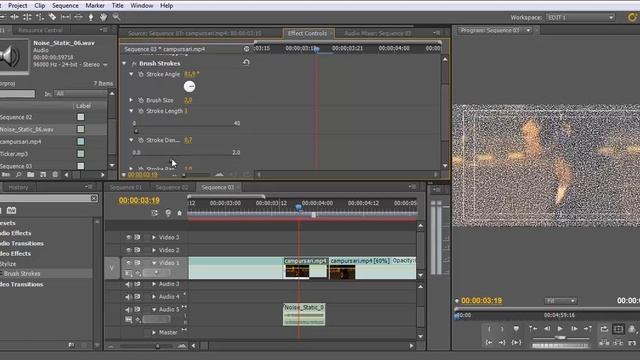Mute the Audio 4 track
Screen dimensions: 640x360
pyautogui.click(x=129, y=297)
